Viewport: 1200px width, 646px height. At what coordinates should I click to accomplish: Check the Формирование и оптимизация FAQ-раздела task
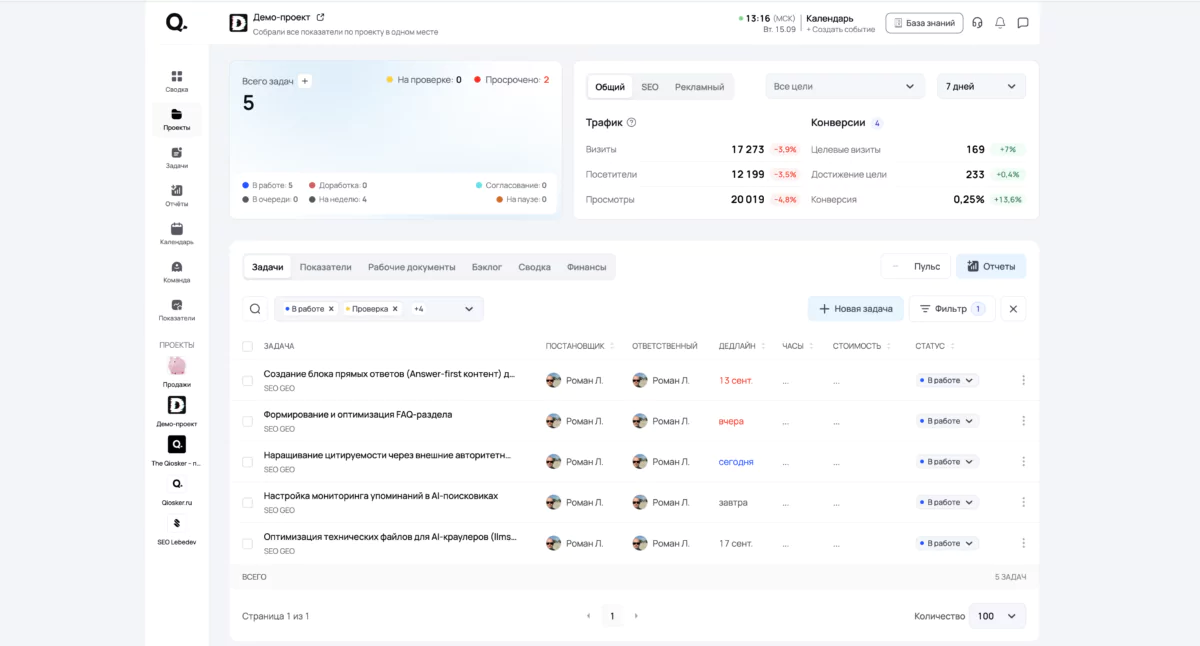[247, 421]
